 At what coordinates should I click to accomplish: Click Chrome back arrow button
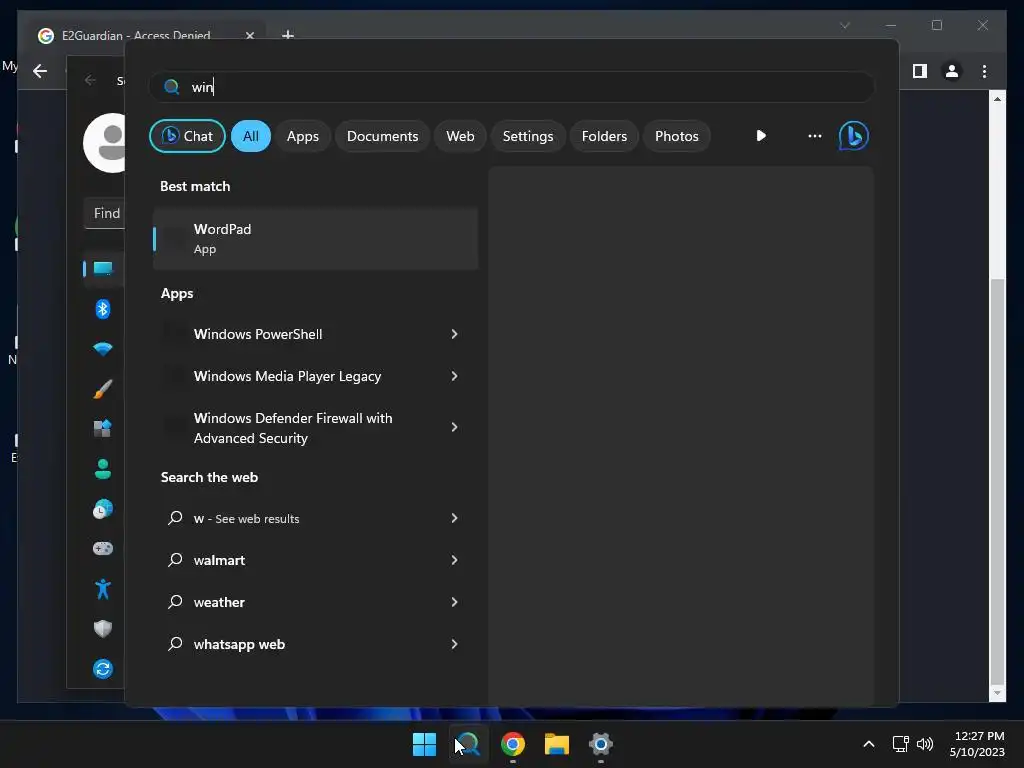[x=40, y=71]
